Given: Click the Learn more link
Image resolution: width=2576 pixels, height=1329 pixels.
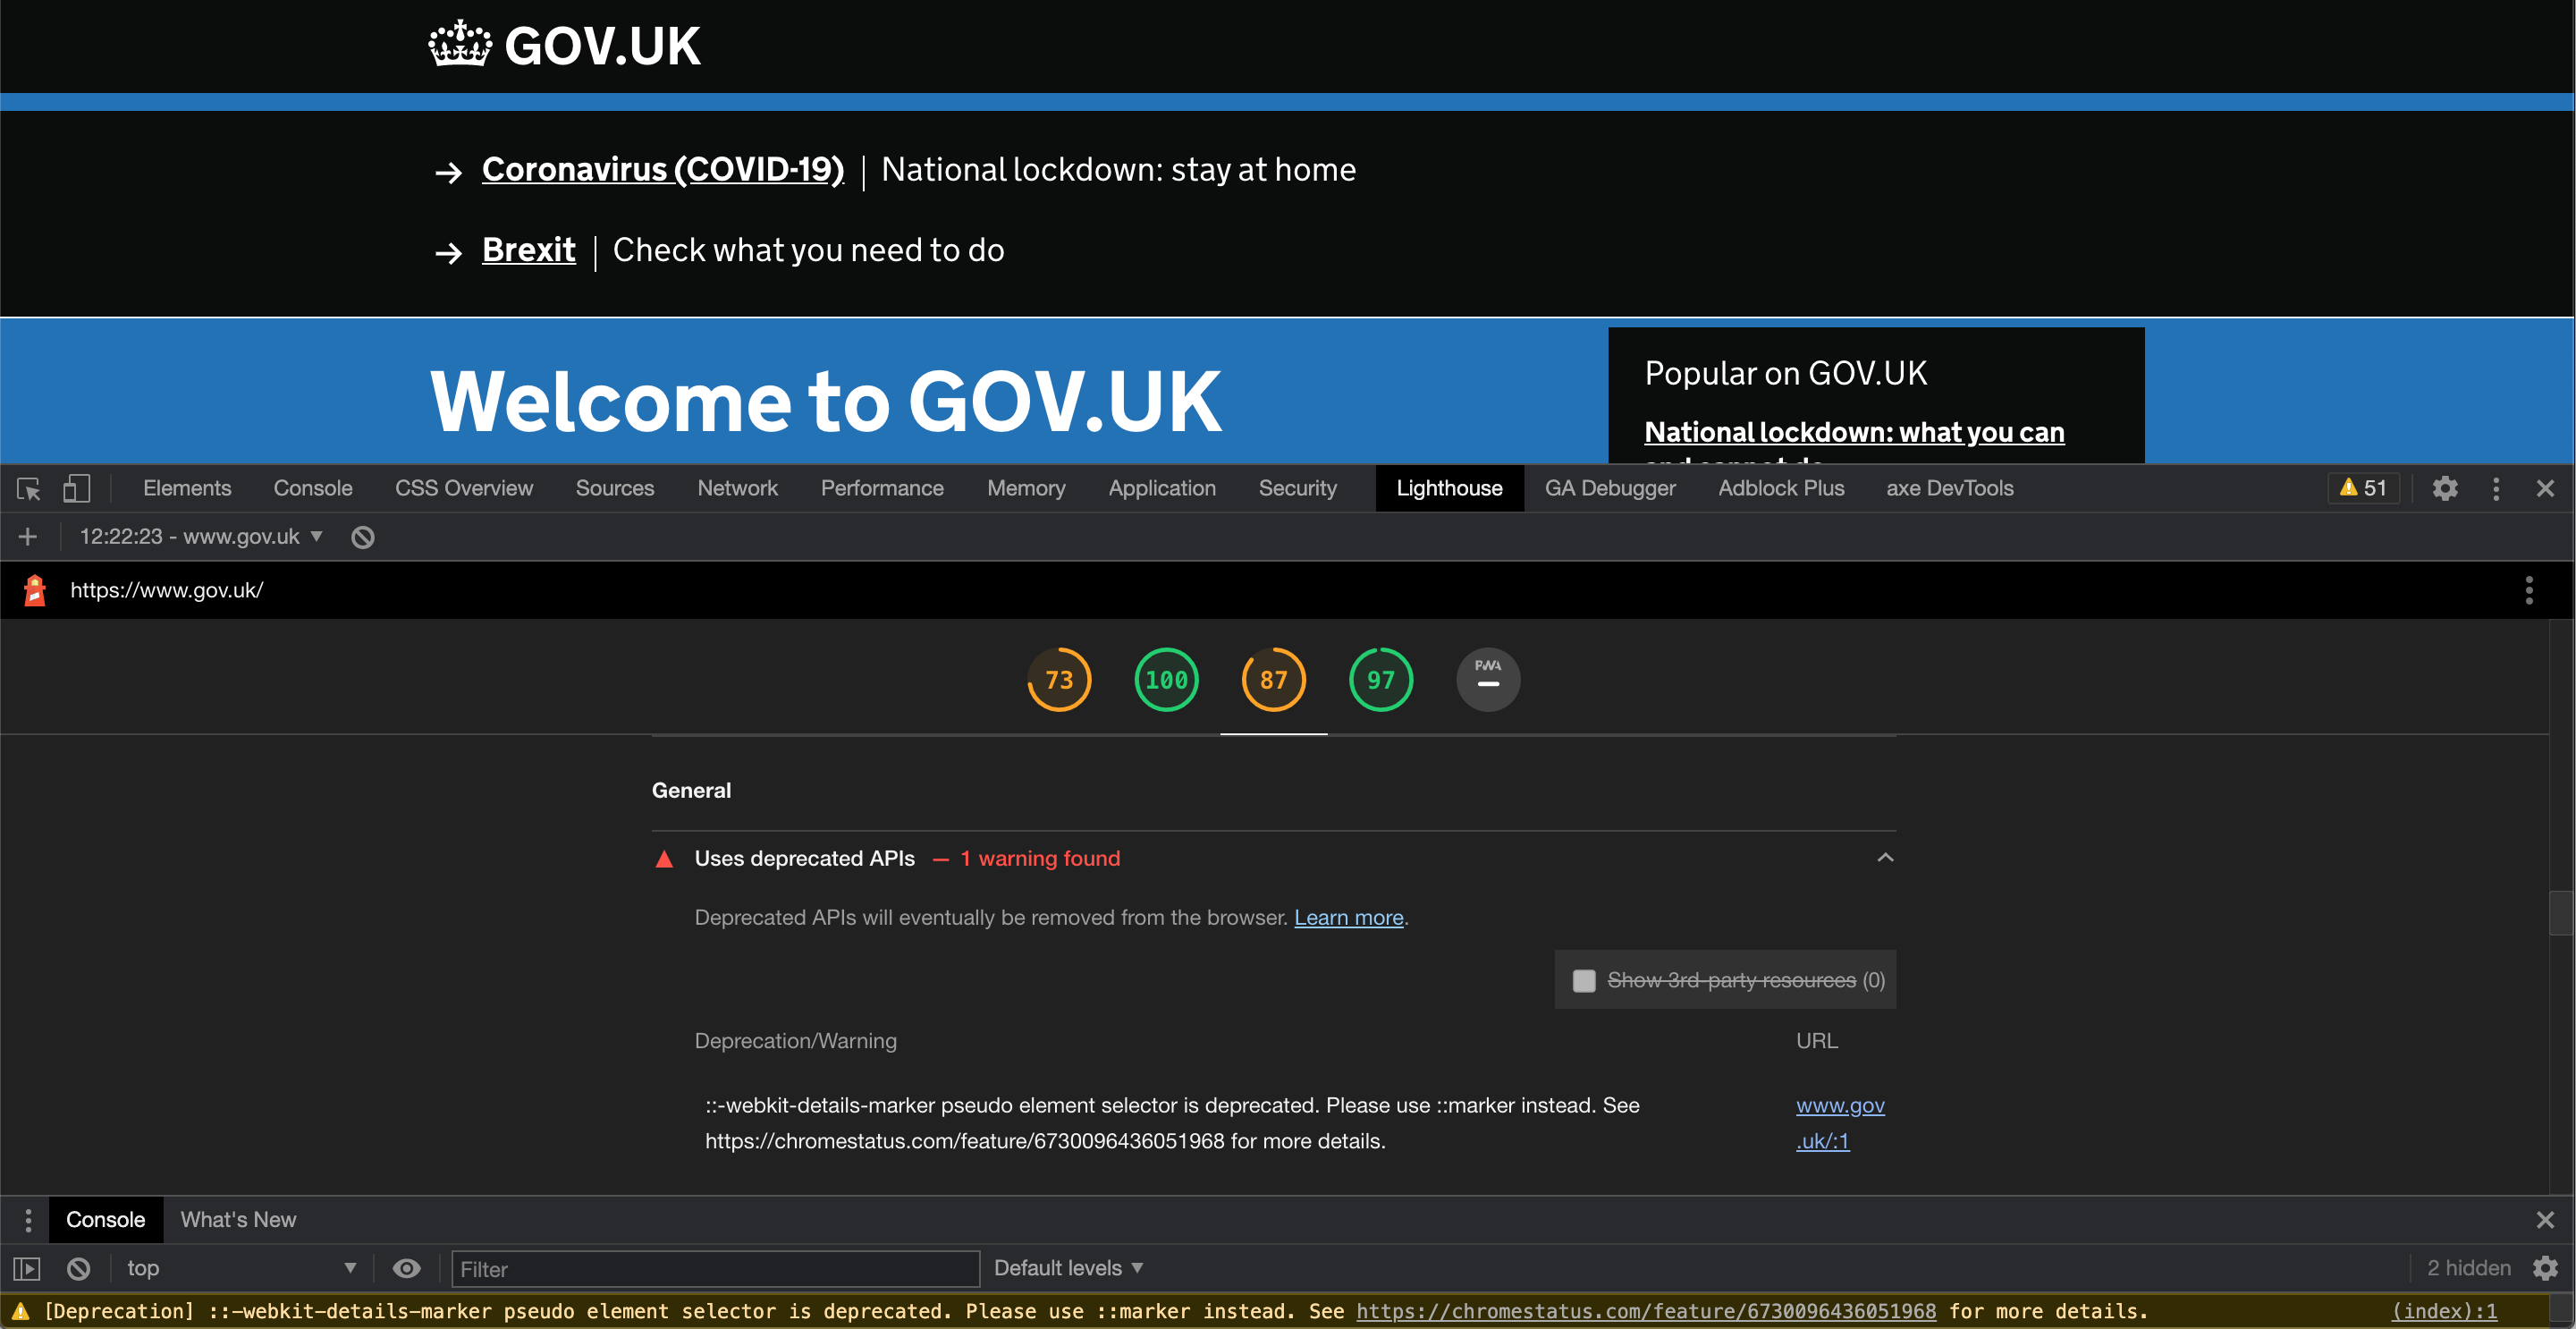Looking at the screenshot, I should 1349,918.
